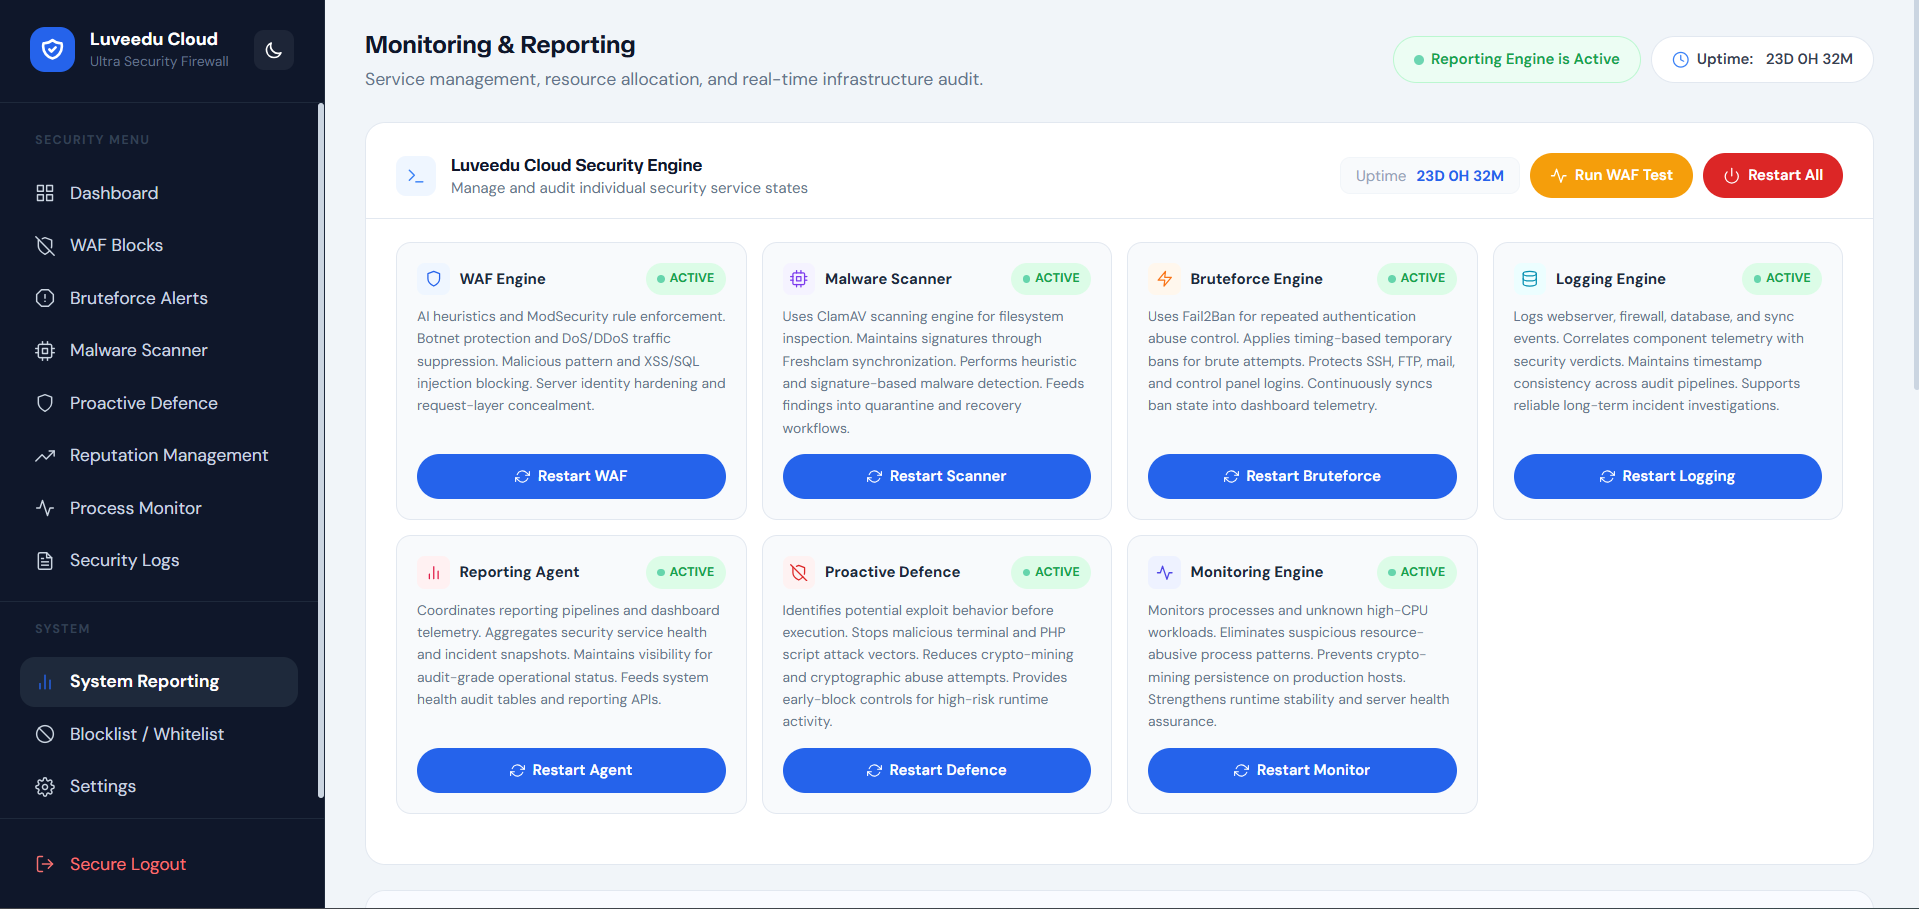This screenshot has width=1919, height=909.
Task: Click the Luveedu Cloud shield logo
Action: [52, 49]
